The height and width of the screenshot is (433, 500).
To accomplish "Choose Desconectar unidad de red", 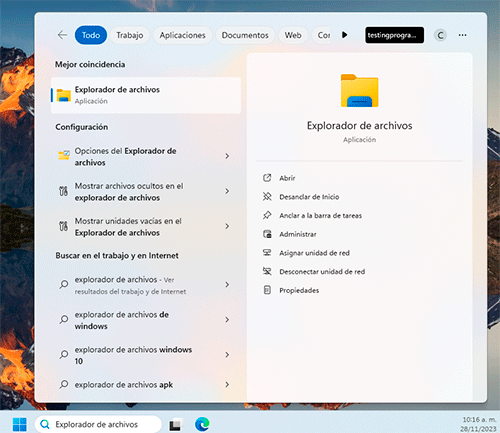I will pos(322,272).
